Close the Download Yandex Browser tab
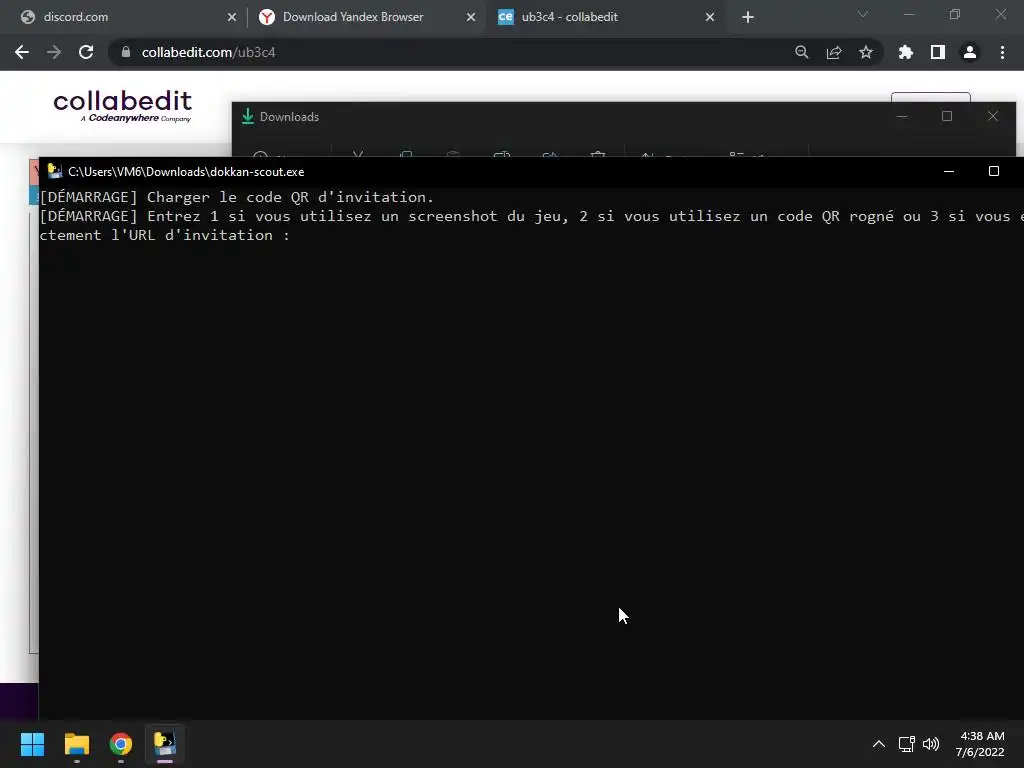The width and height of the screenshot is (1024, 768). coord(471,17)
